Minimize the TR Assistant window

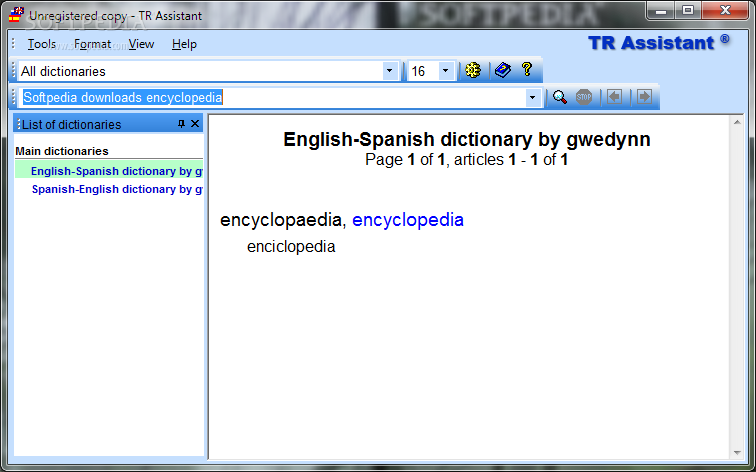pyautogui.click(x=661, y=11)
